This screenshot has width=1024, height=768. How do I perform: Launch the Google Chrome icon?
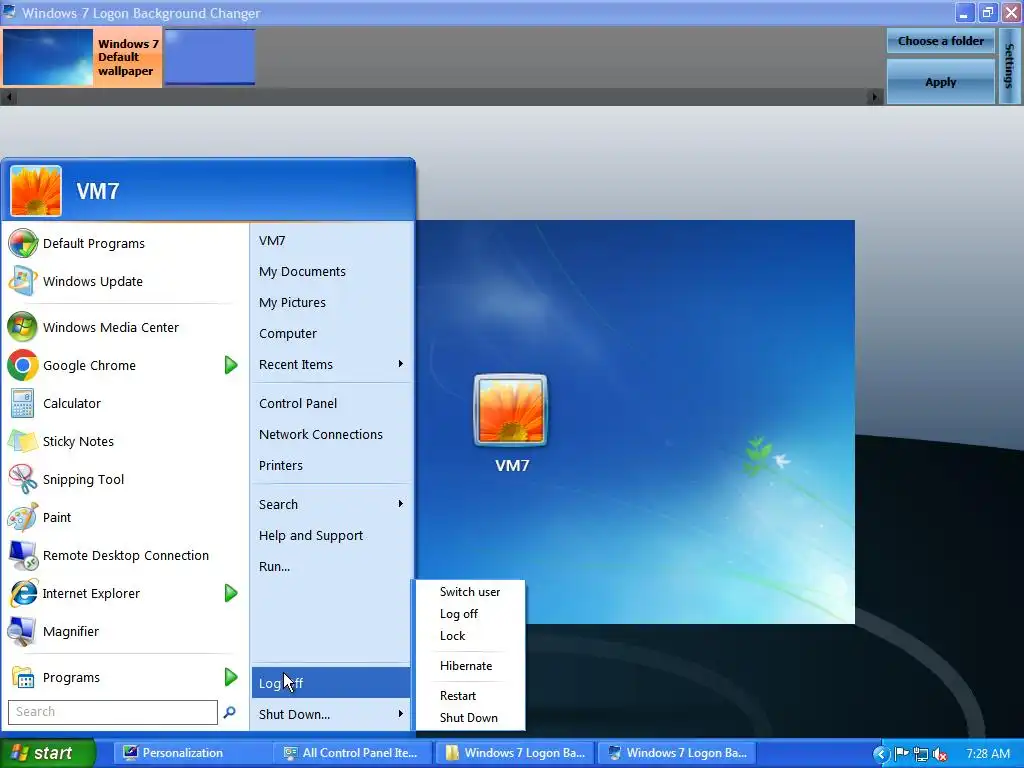coord(23,365)
